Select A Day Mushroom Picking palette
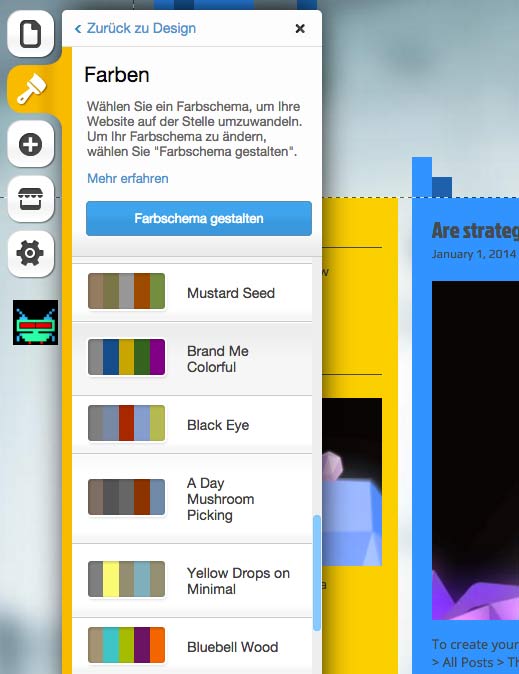The image size is (519, 674). coord(192,499)
